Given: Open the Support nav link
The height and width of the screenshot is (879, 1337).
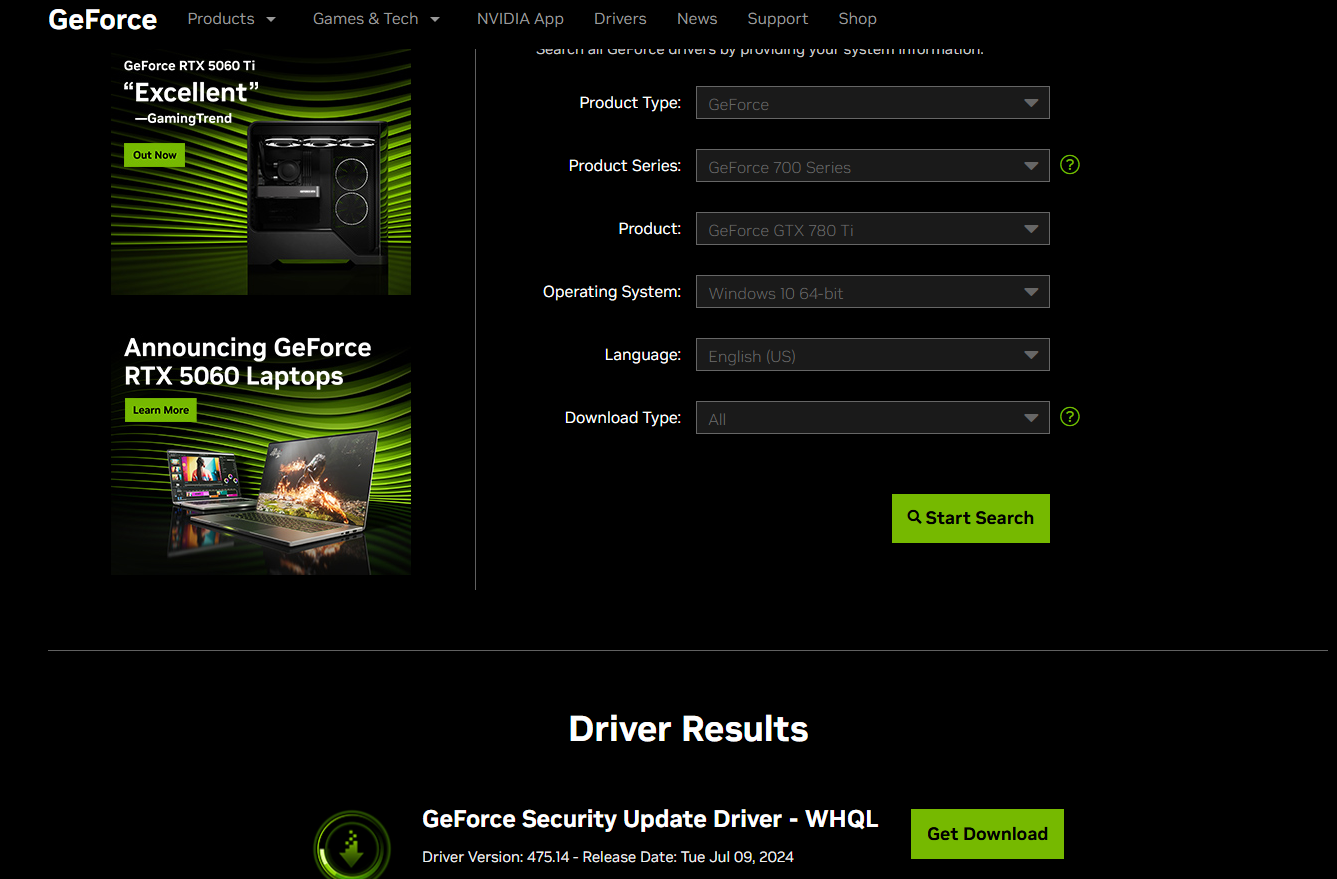Looking at the screenshot, I should (x=778, y=19).
